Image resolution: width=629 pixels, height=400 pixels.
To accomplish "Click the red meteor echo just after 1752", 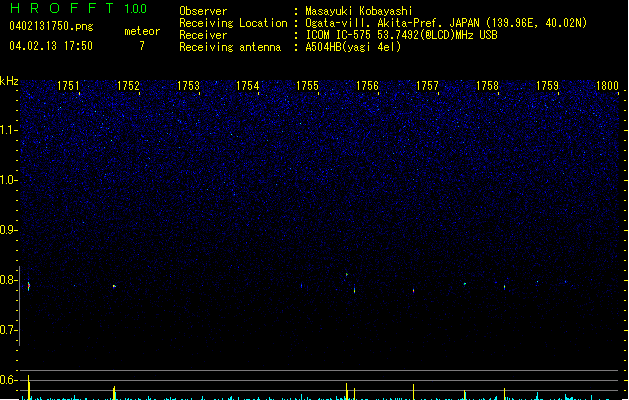I will pos(115,286).
